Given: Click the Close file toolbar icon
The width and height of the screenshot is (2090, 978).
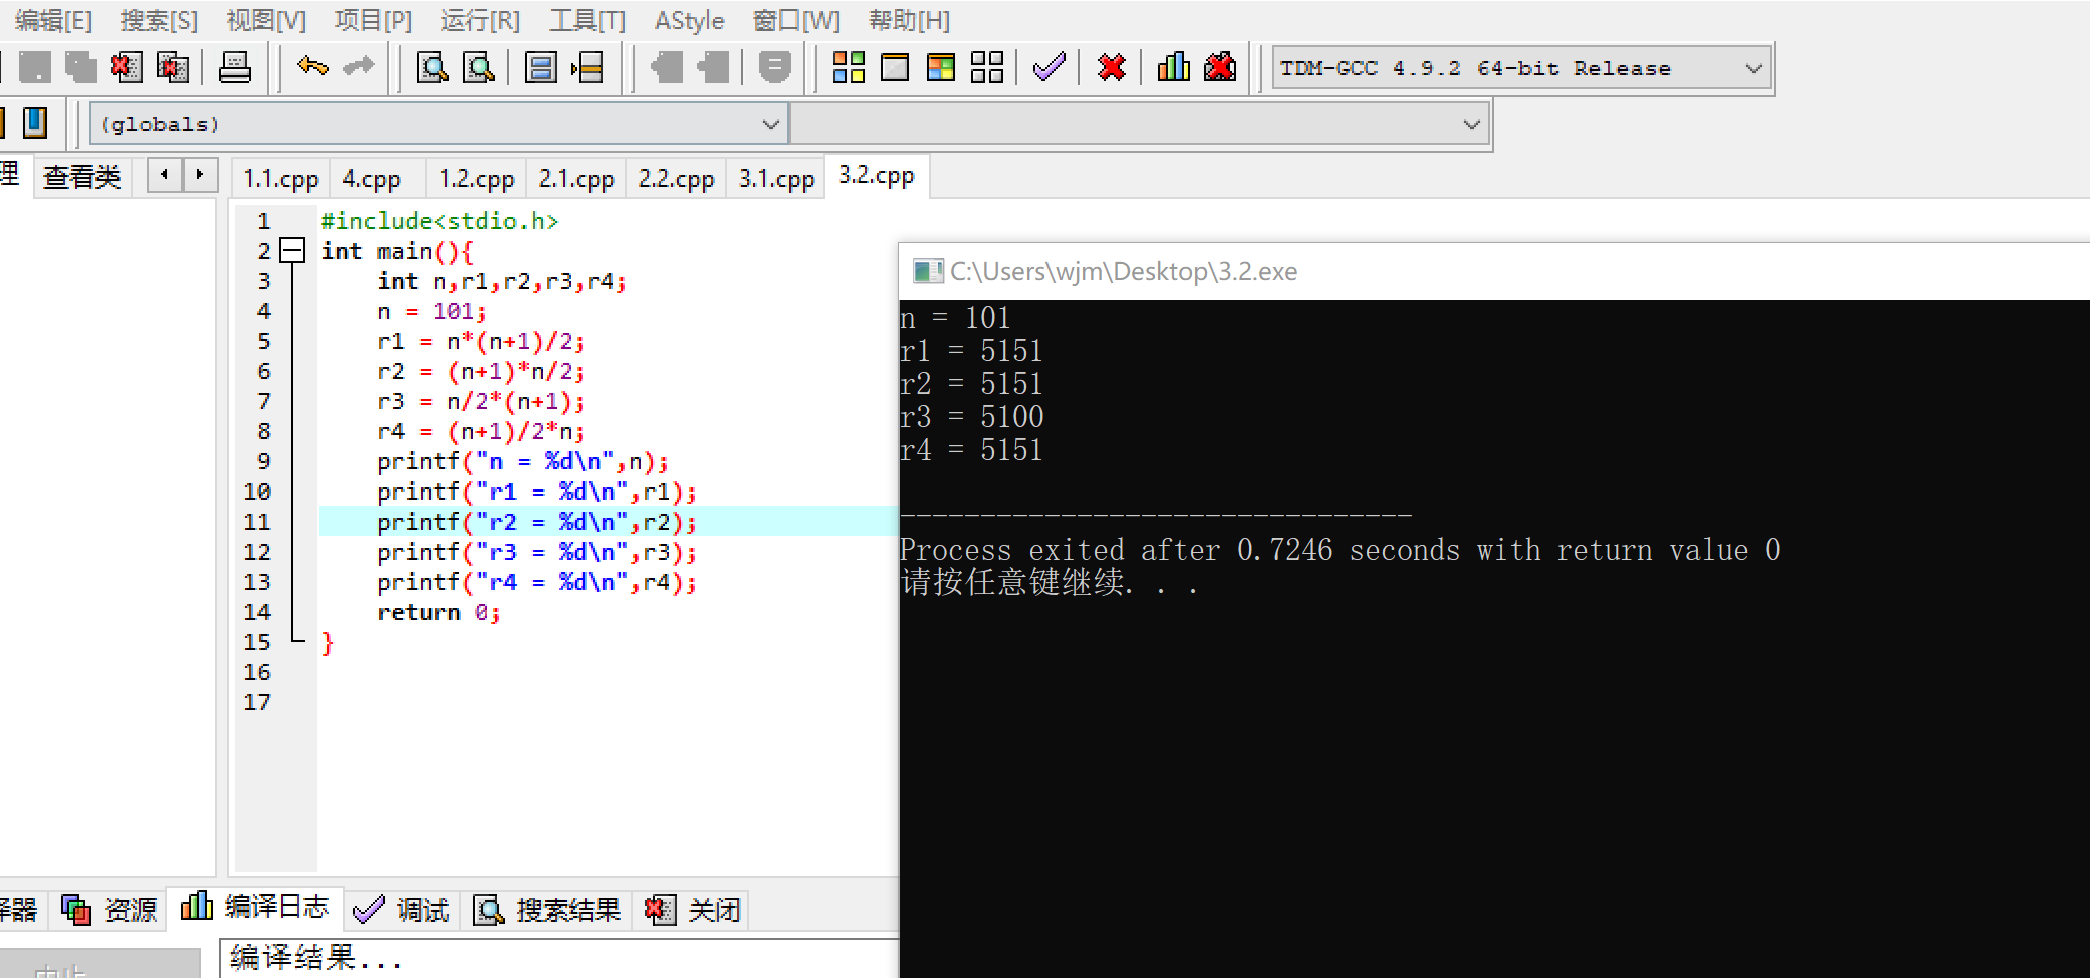Looking at the screenshot, I should 126,68.
